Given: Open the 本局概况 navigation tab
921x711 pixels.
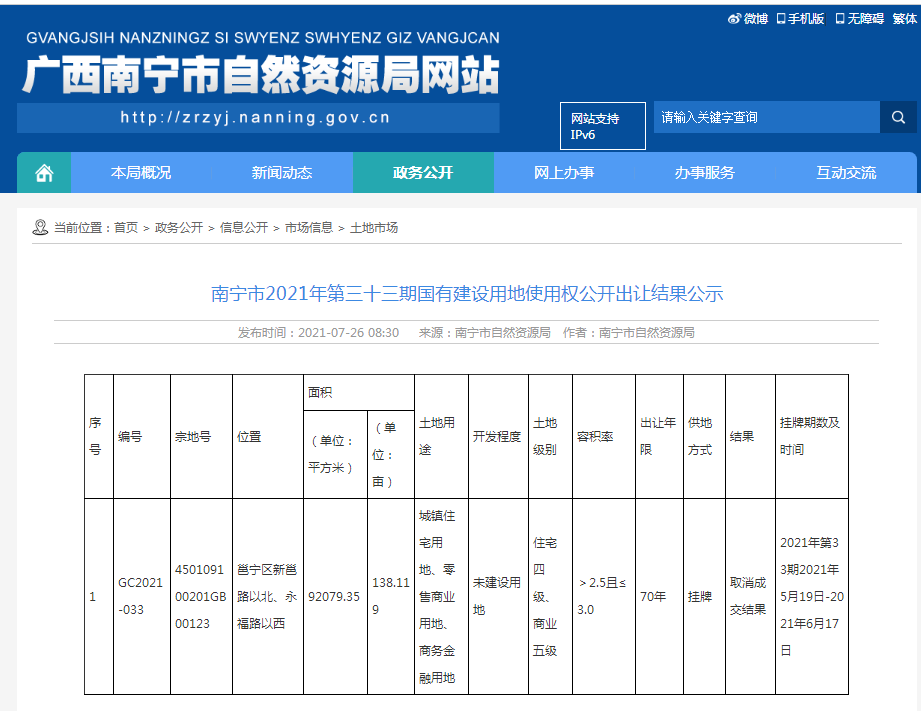Looking at the screenshot, I should (x=141, y=173).
